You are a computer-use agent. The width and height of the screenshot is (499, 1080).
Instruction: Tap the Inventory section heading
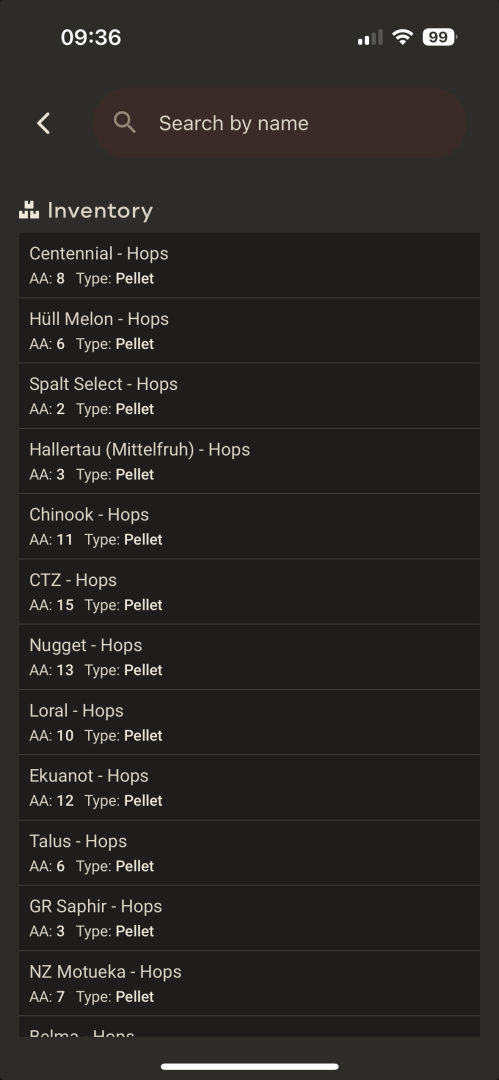tap(100, 211)
